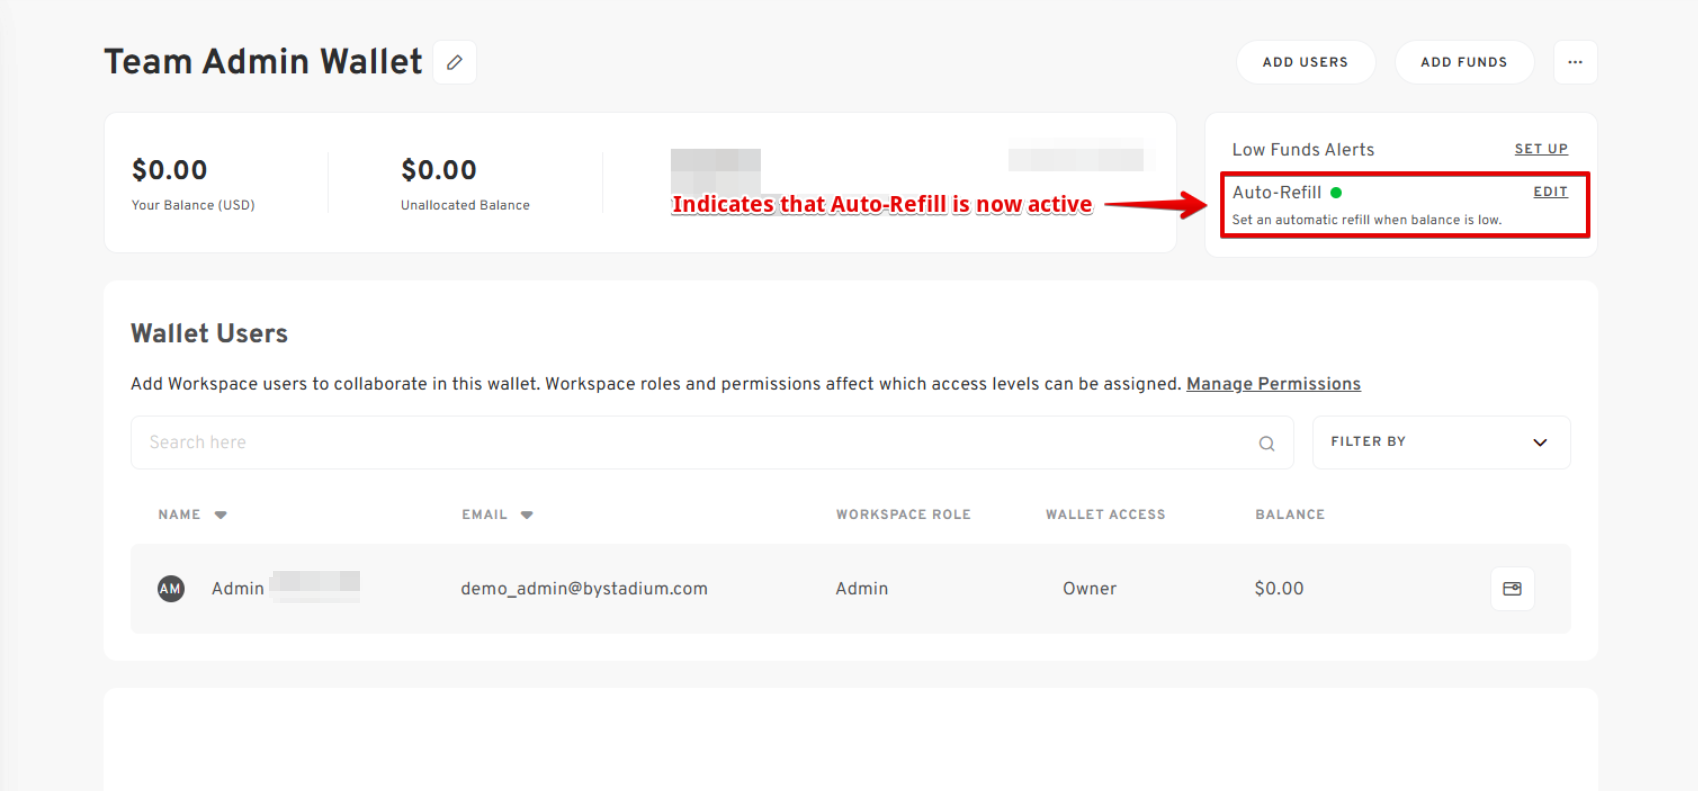The height and width of the screenshot is (791, 1698).
Task: Click the AM avatar for Admin user
Action: click(x=171, y=589)
